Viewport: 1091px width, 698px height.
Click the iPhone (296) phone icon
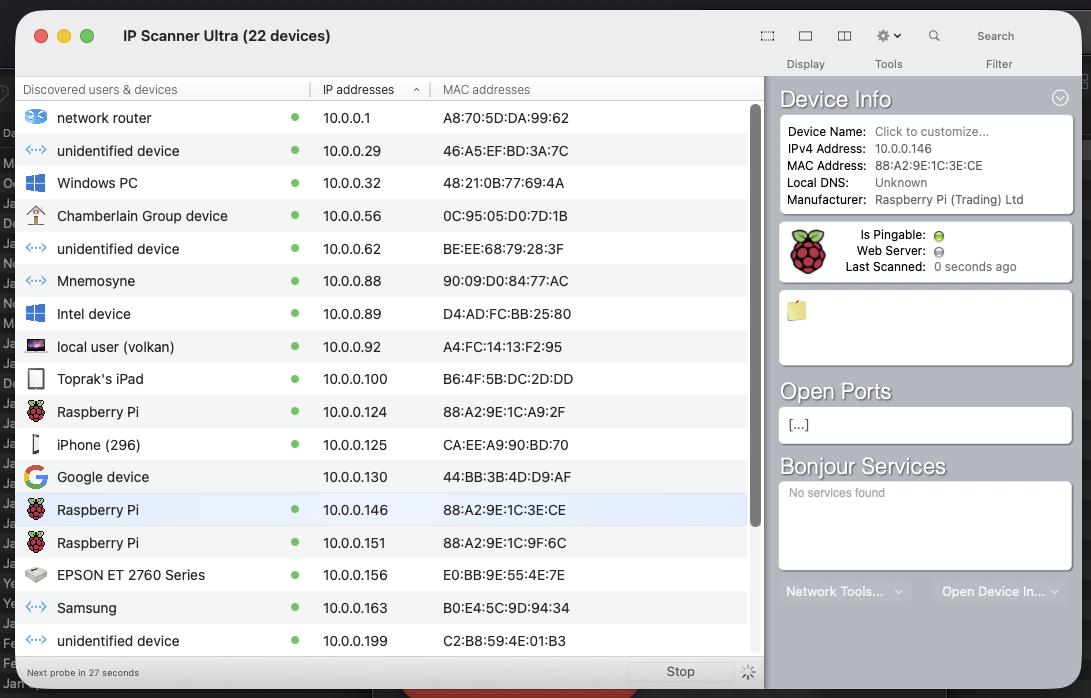[x=35, y=444]
